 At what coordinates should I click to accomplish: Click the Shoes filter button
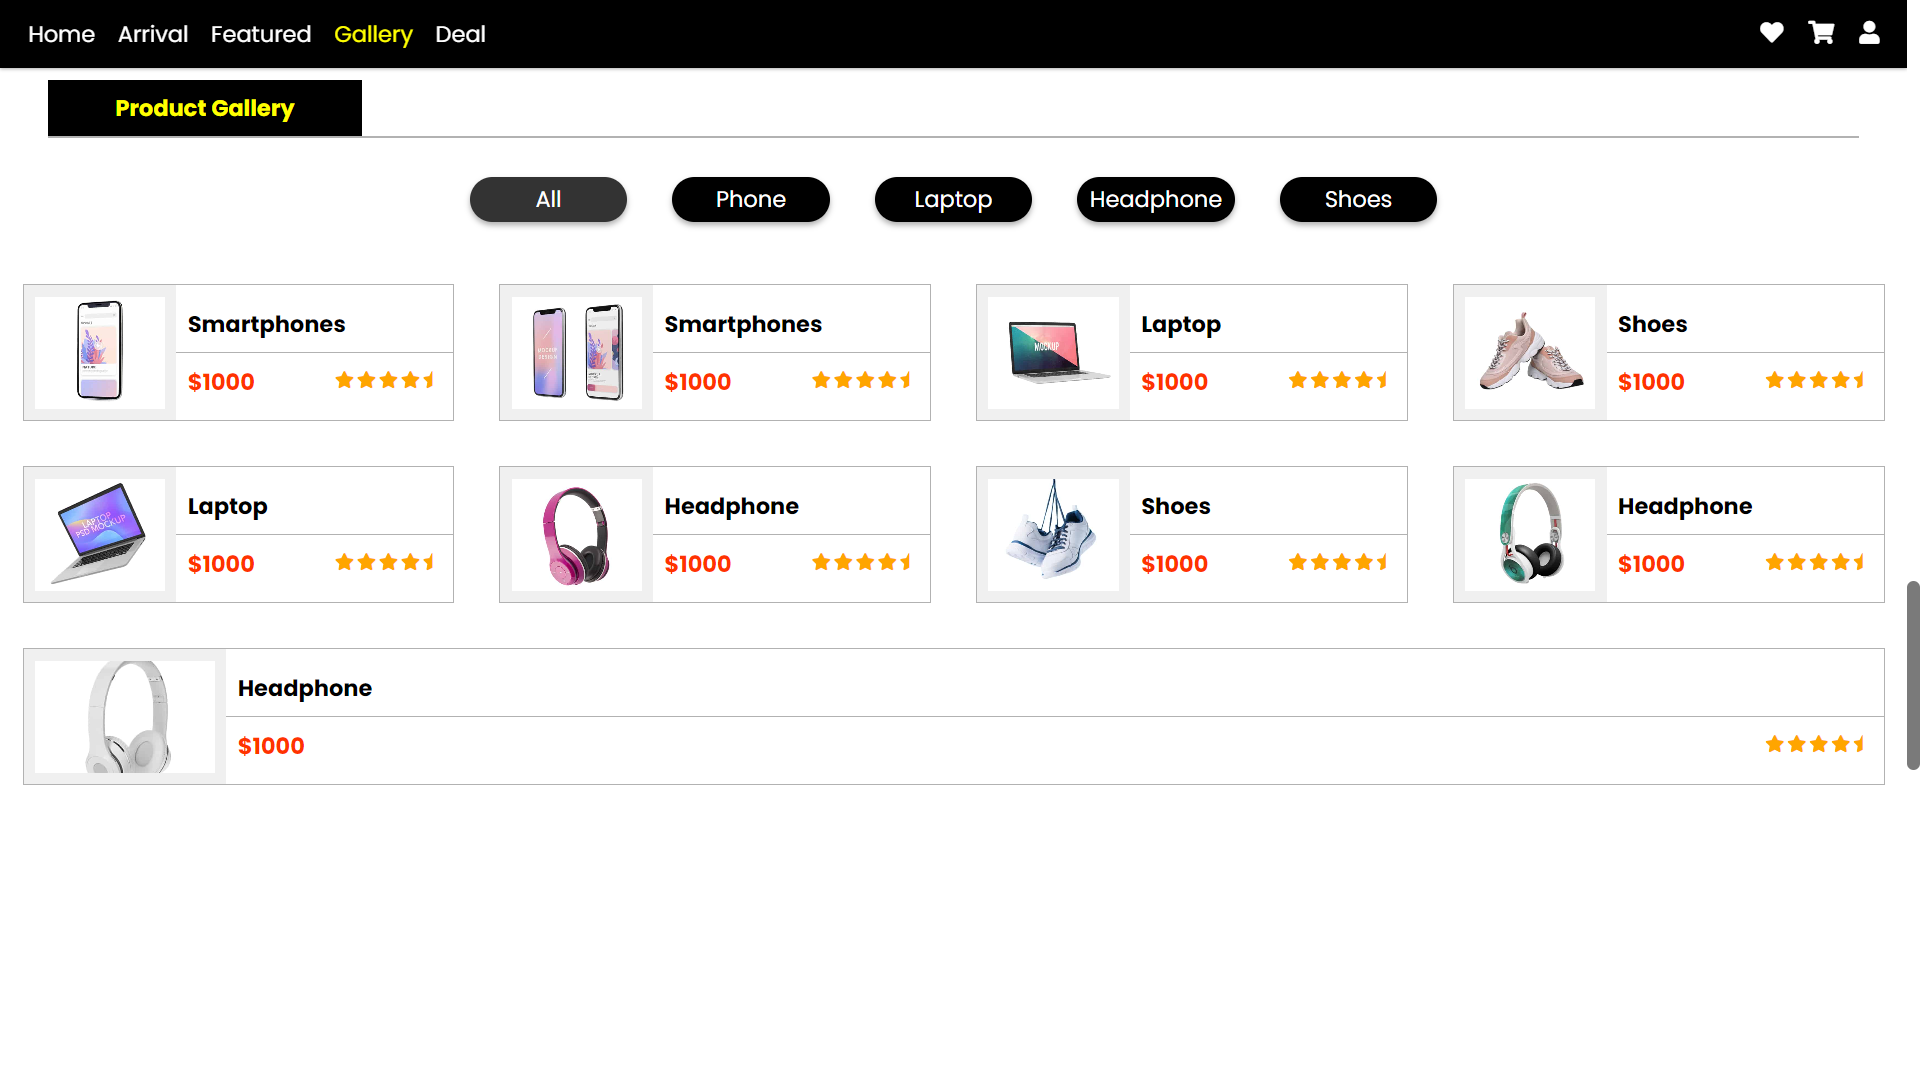pyautogui.click(x=1357, y=199)
